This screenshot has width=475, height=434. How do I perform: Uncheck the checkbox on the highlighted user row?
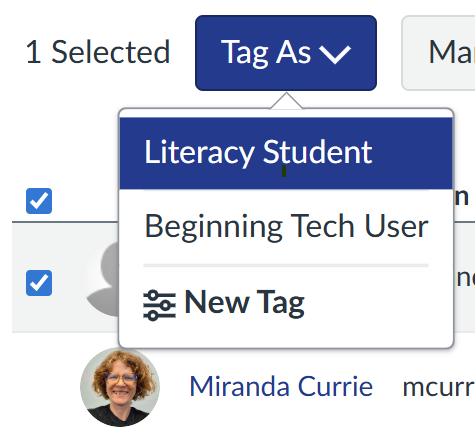coord(39,283)
